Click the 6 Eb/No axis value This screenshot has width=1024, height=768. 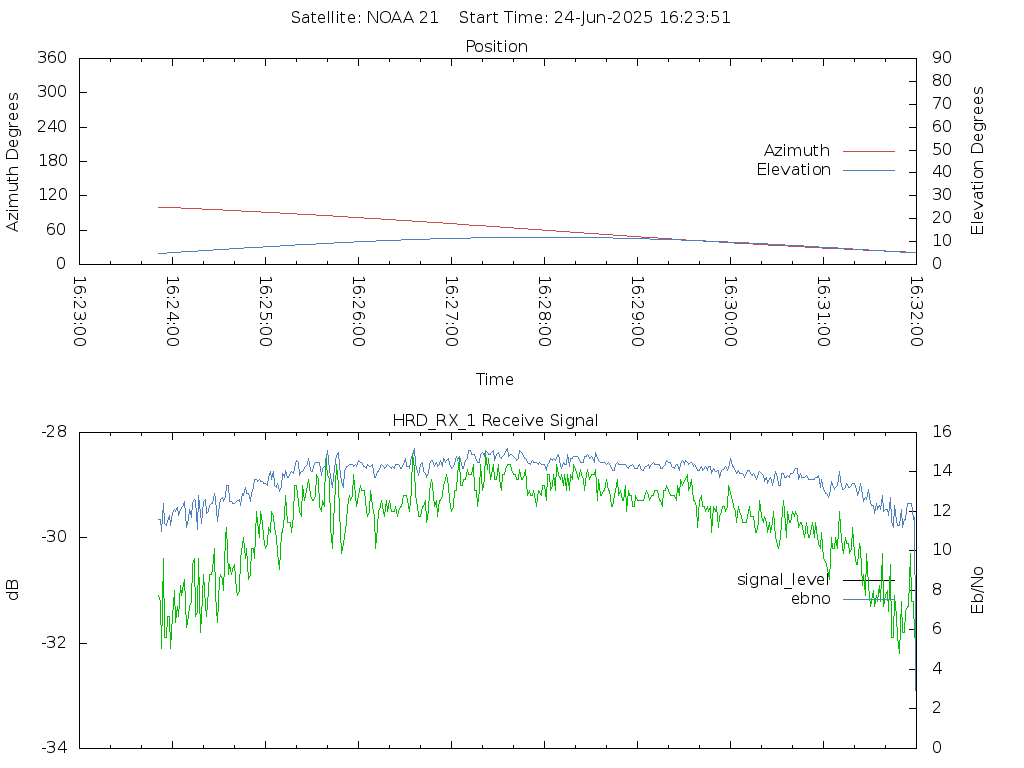click(x=936, y=629)
